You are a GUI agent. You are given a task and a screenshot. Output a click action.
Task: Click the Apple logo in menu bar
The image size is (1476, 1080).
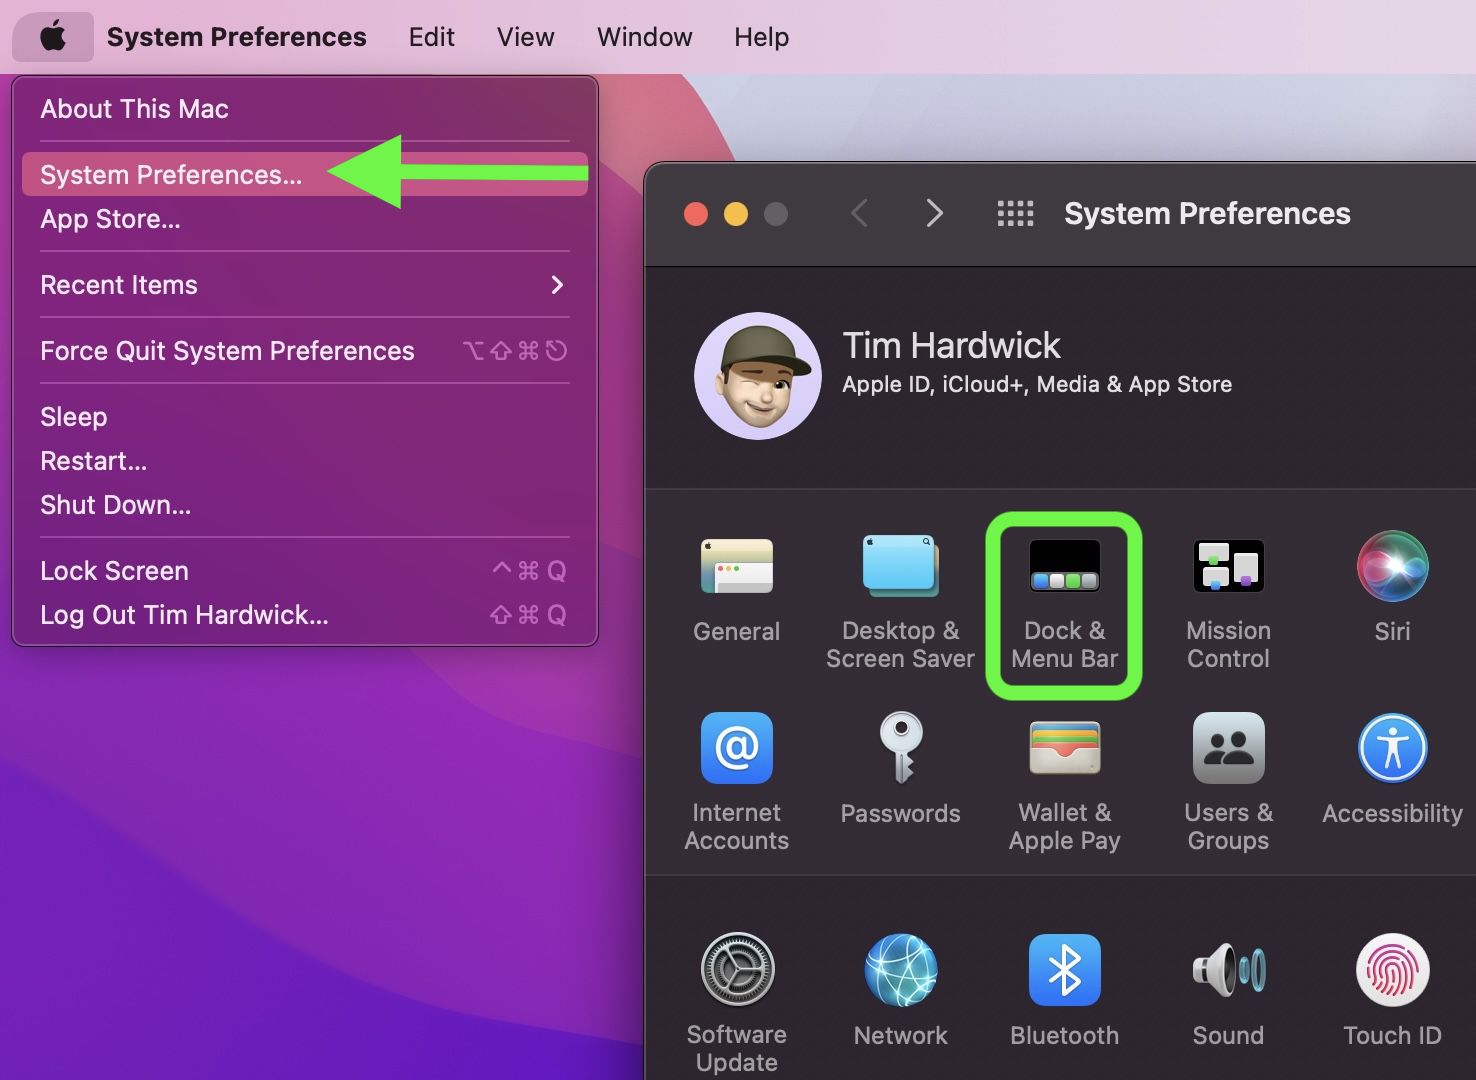[53, 37]
